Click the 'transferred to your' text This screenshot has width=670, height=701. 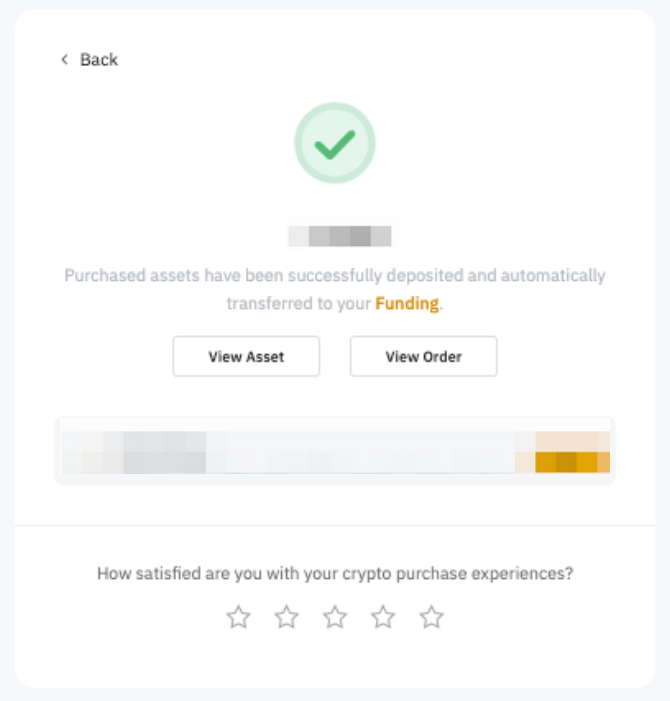point(298,303)
